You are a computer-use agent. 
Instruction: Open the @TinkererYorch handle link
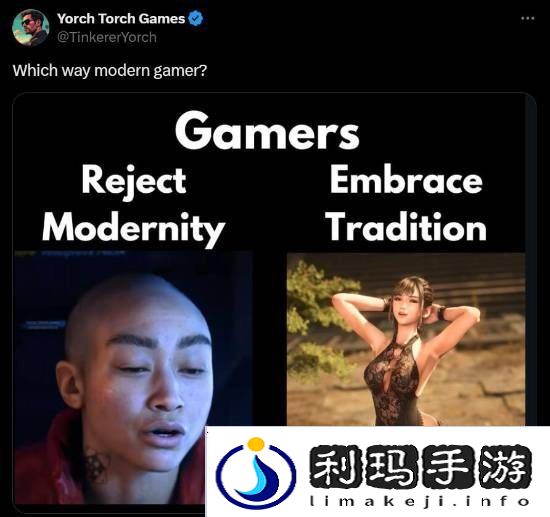point(107,37)
